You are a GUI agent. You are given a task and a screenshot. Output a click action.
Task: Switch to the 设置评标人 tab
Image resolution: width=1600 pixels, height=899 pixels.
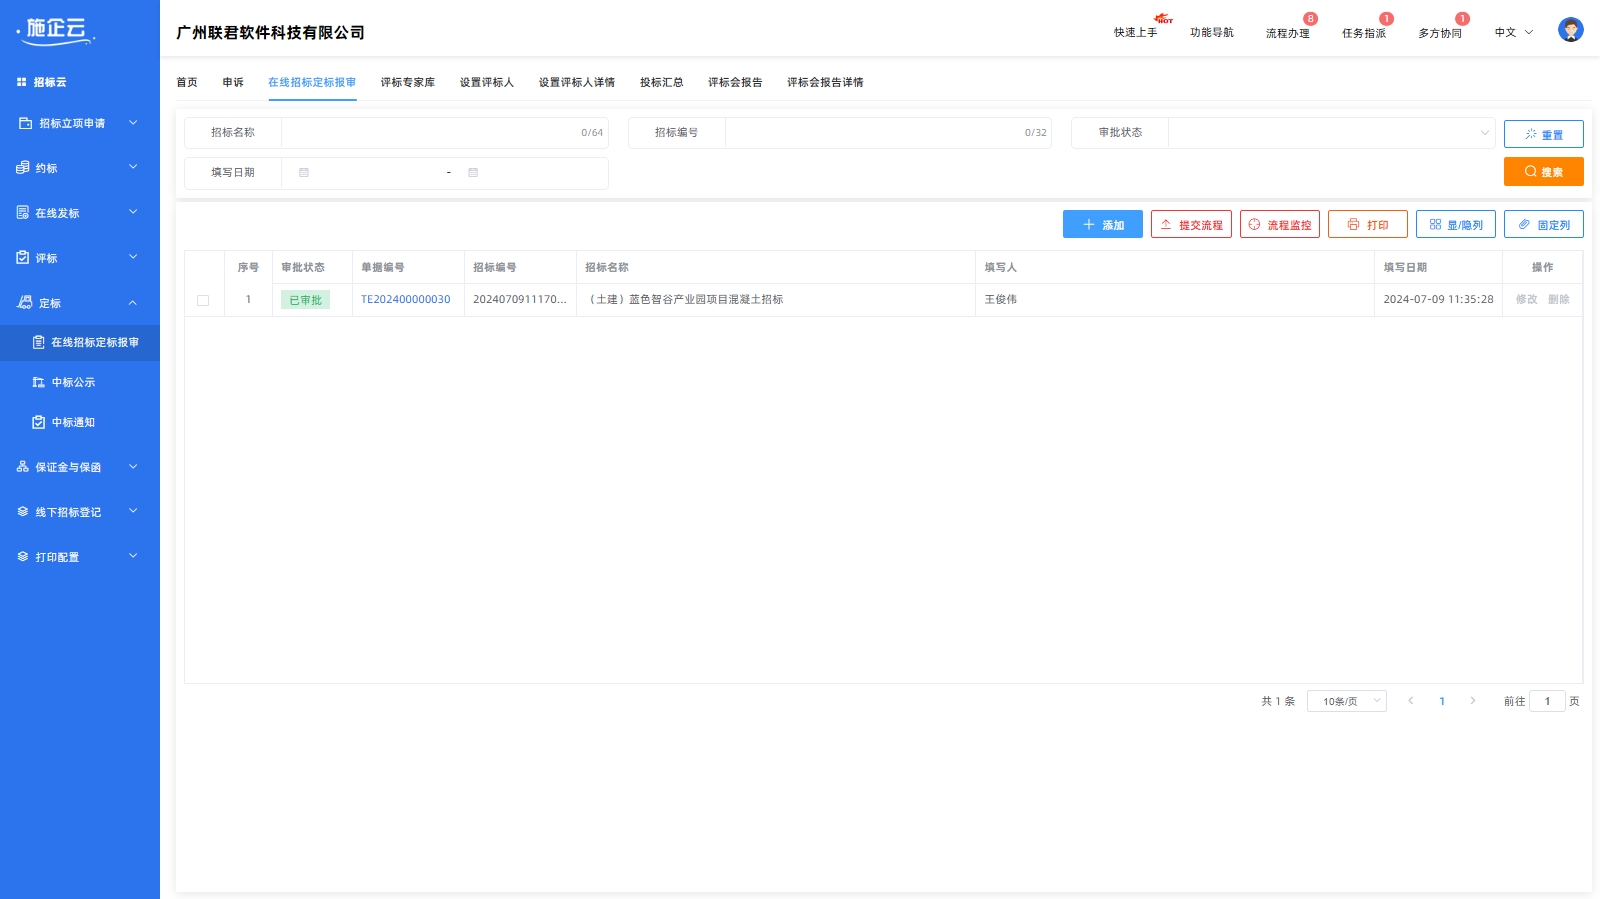coord(487,82)
